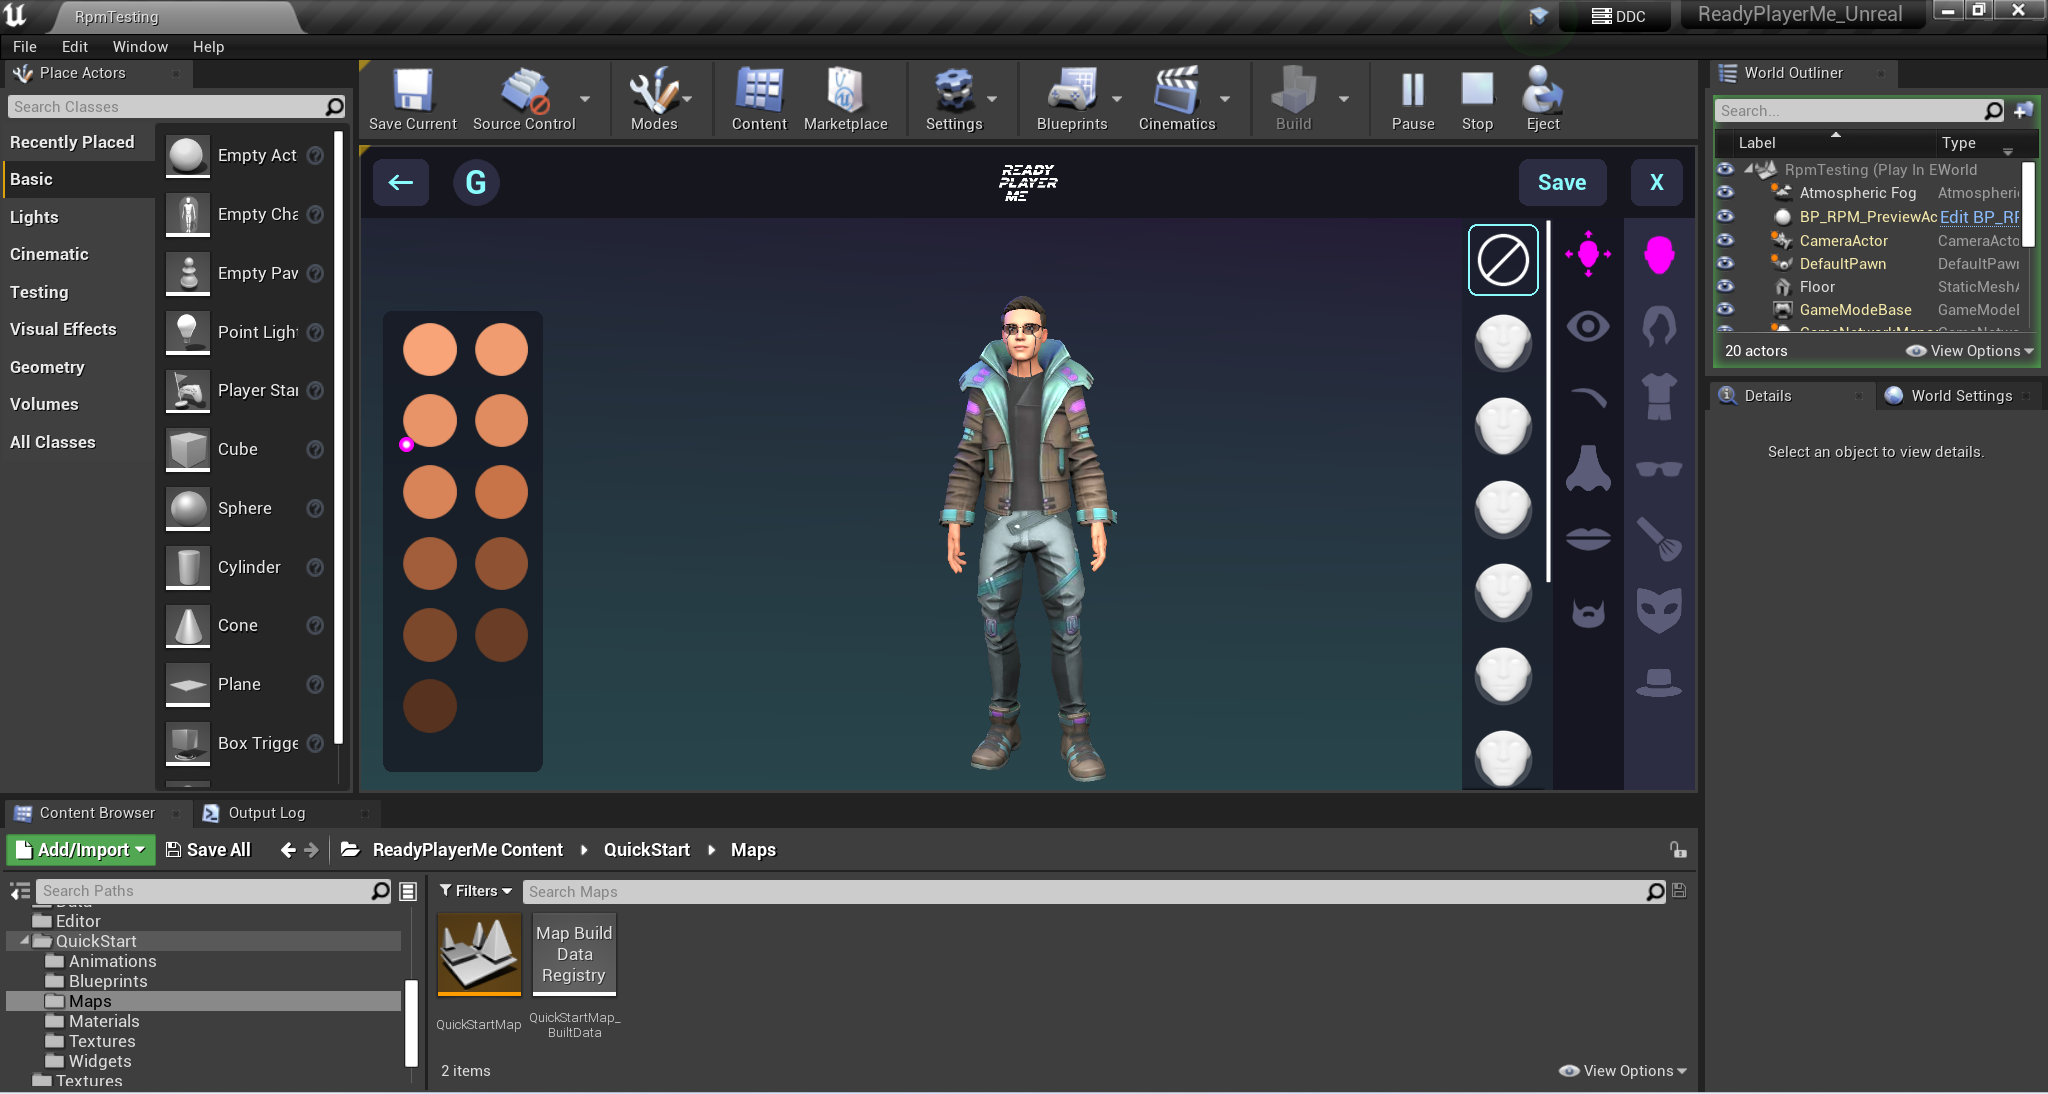Click the Marketplace toolbar icon
The image size is (2048, 1094).
click(845, 98)
